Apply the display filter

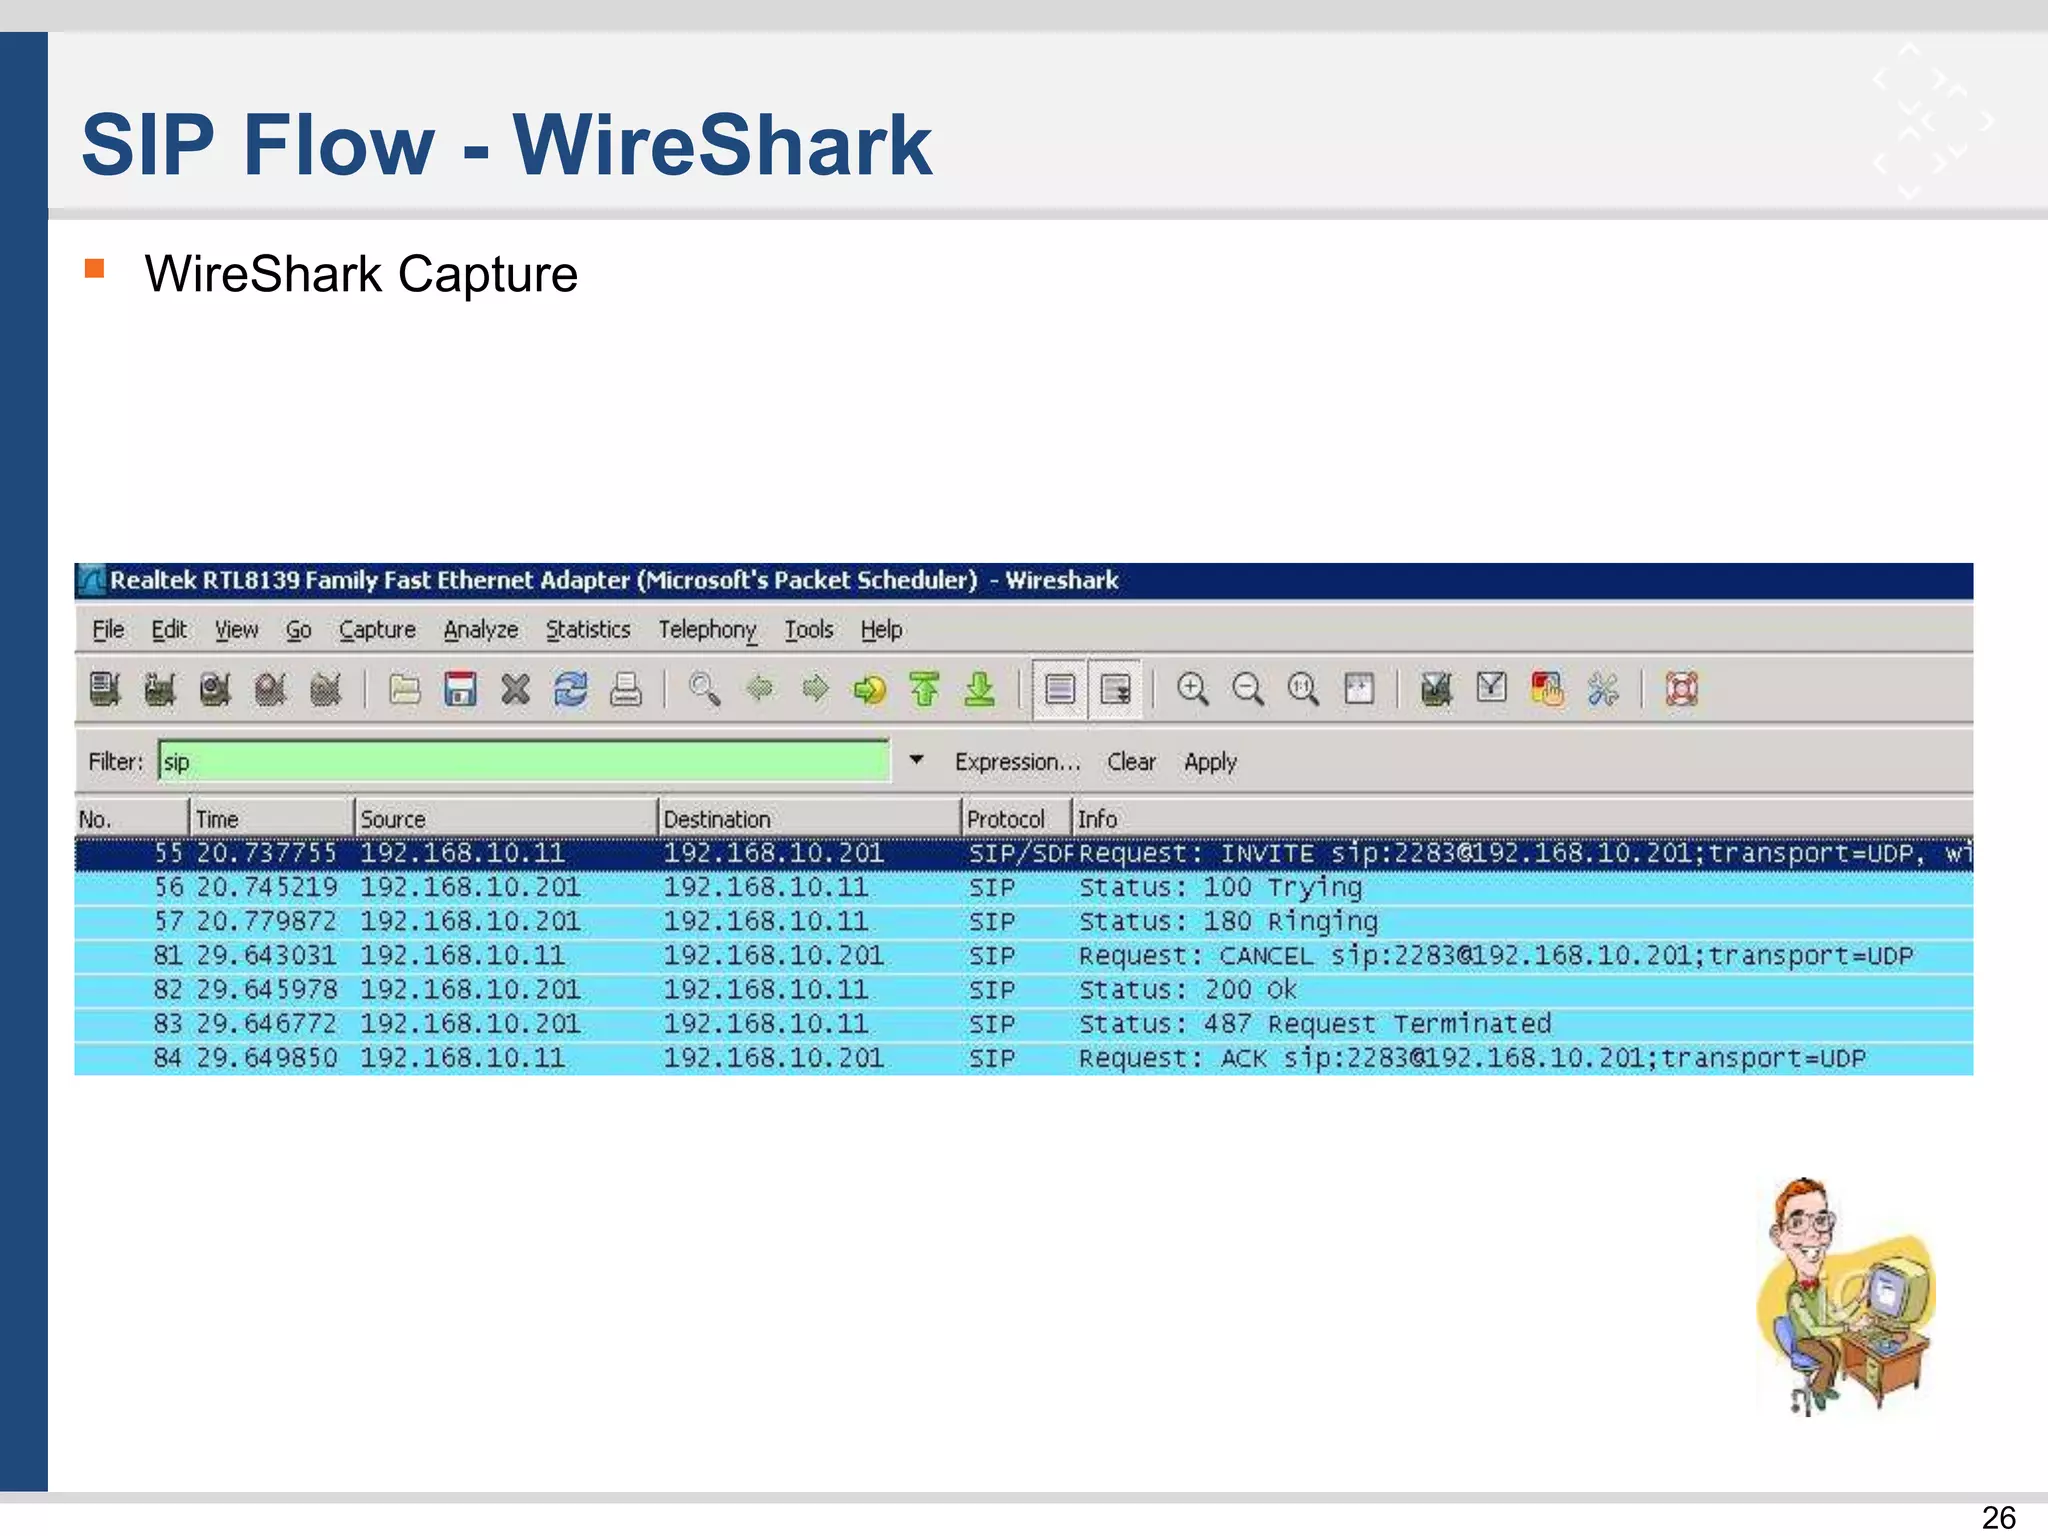coord(1210,762)
